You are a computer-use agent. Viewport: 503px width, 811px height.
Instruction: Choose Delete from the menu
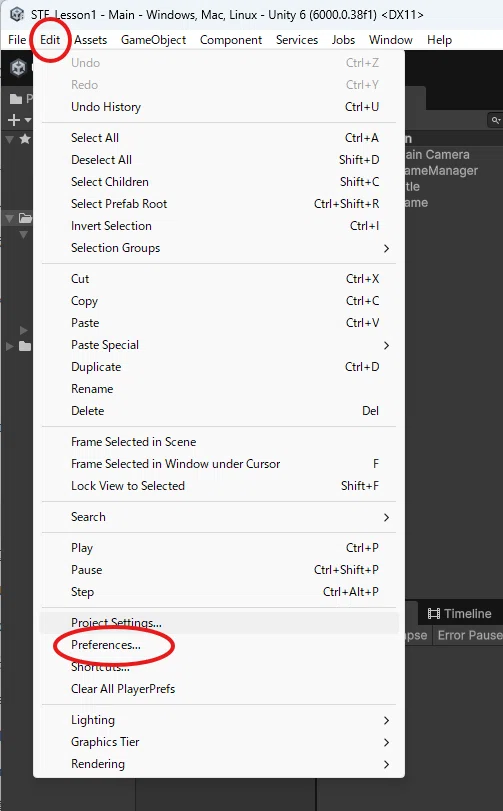pos(219,411)
